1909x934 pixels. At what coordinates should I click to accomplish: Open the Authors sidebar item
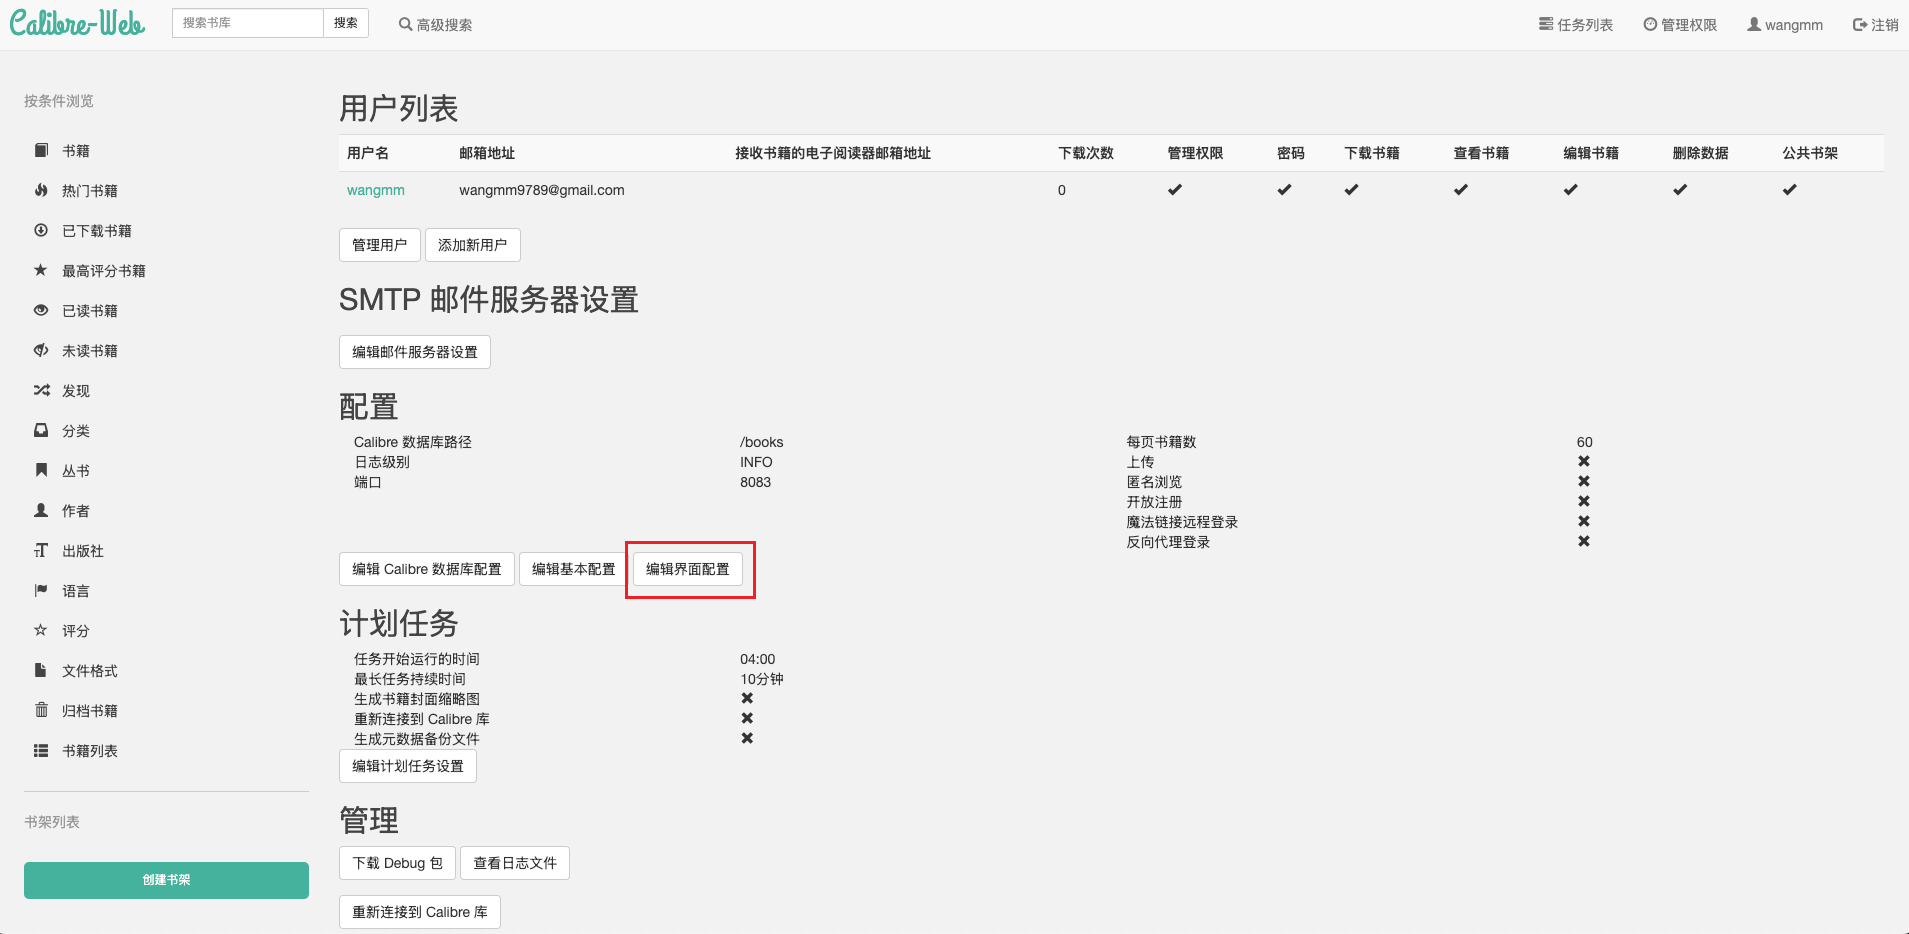tap(76, 511)
